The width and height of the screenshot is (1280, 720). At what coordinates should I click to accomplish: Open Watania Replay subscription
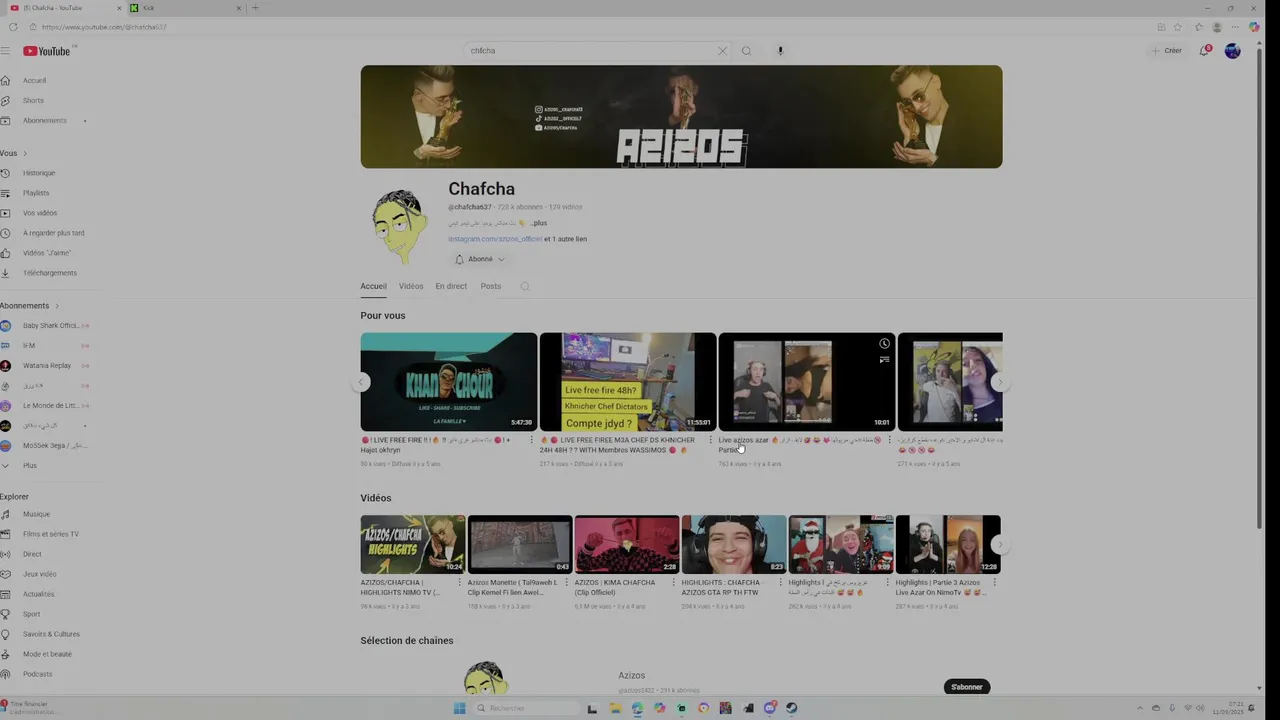(x=45, y=365)
